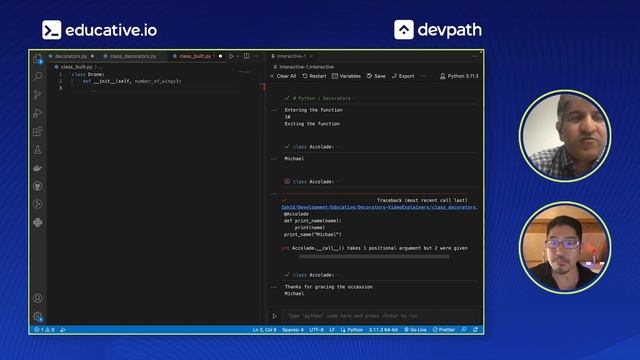Screen dimensions: 640x360
Task: Open the interactive toolbar overflow ellipsis
Action: pyautogui.click(x=423, y=76)
